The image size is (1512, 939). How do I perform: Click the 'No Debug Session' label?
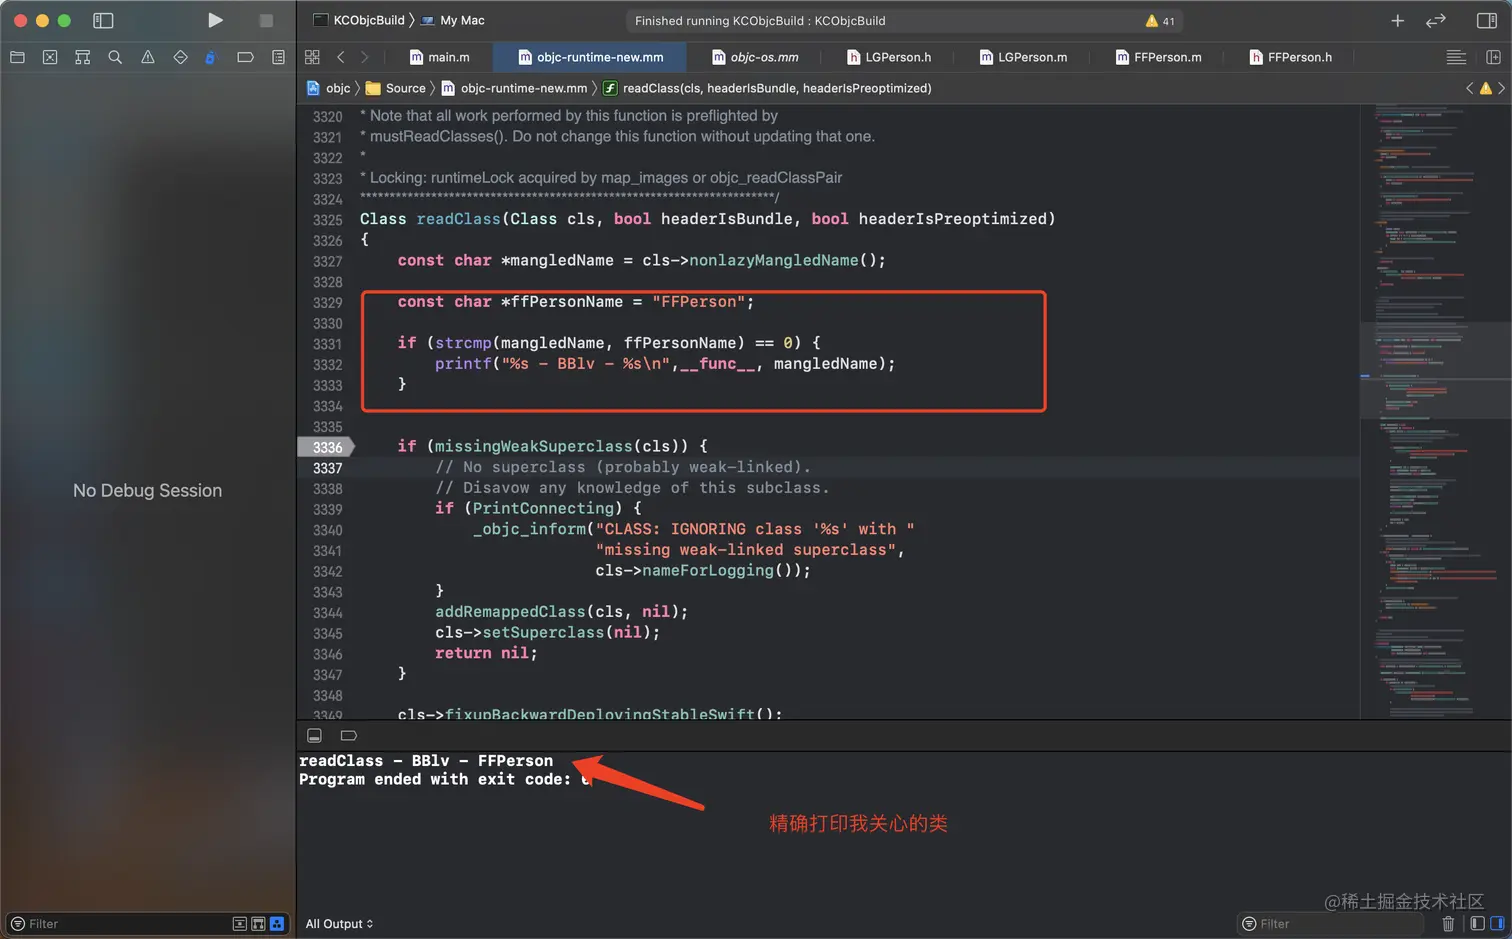[147, 491]
